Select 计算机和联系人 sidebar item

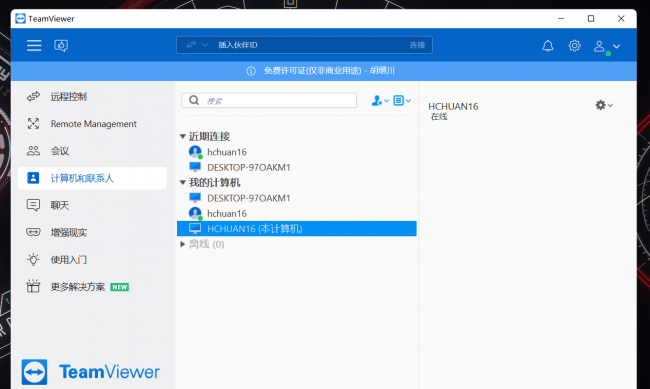[92, 178]
